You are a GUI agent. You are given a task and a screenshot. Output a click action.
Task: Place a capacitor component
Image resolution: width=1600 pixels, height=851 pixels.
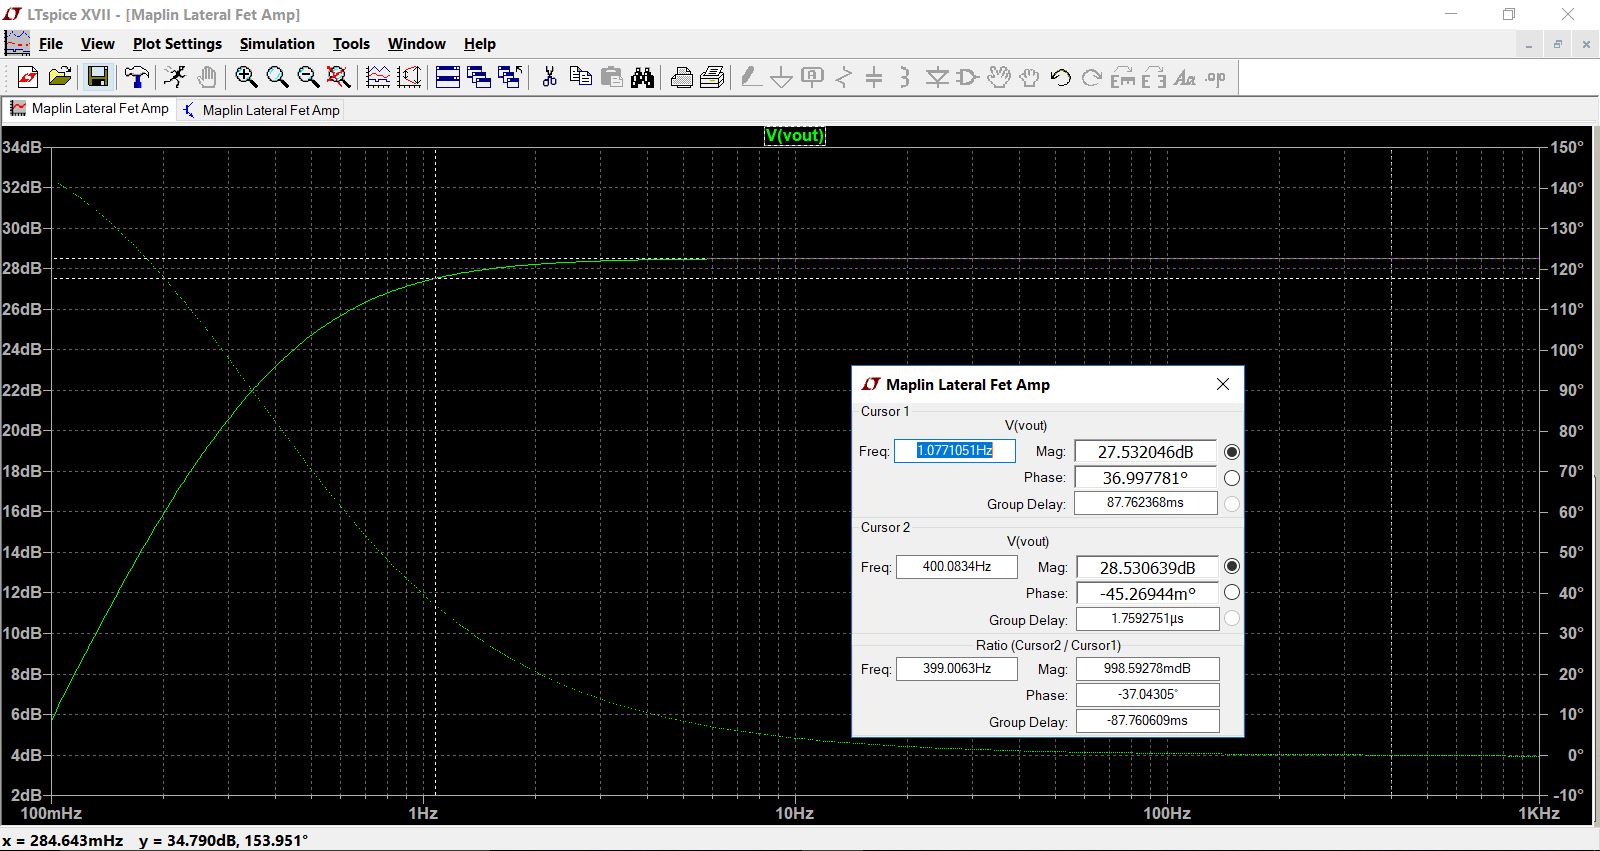tap(874, 77)
